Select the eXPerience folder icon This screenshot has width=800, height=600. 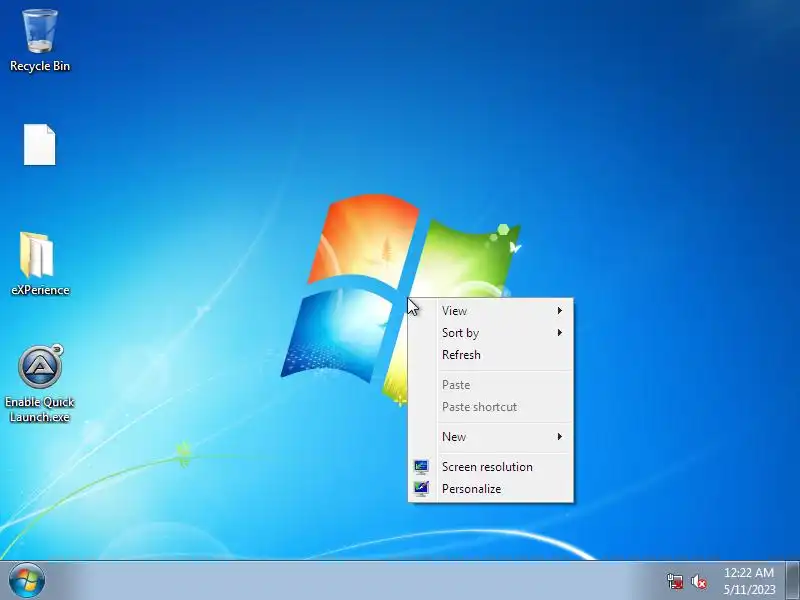coord(37,255)
